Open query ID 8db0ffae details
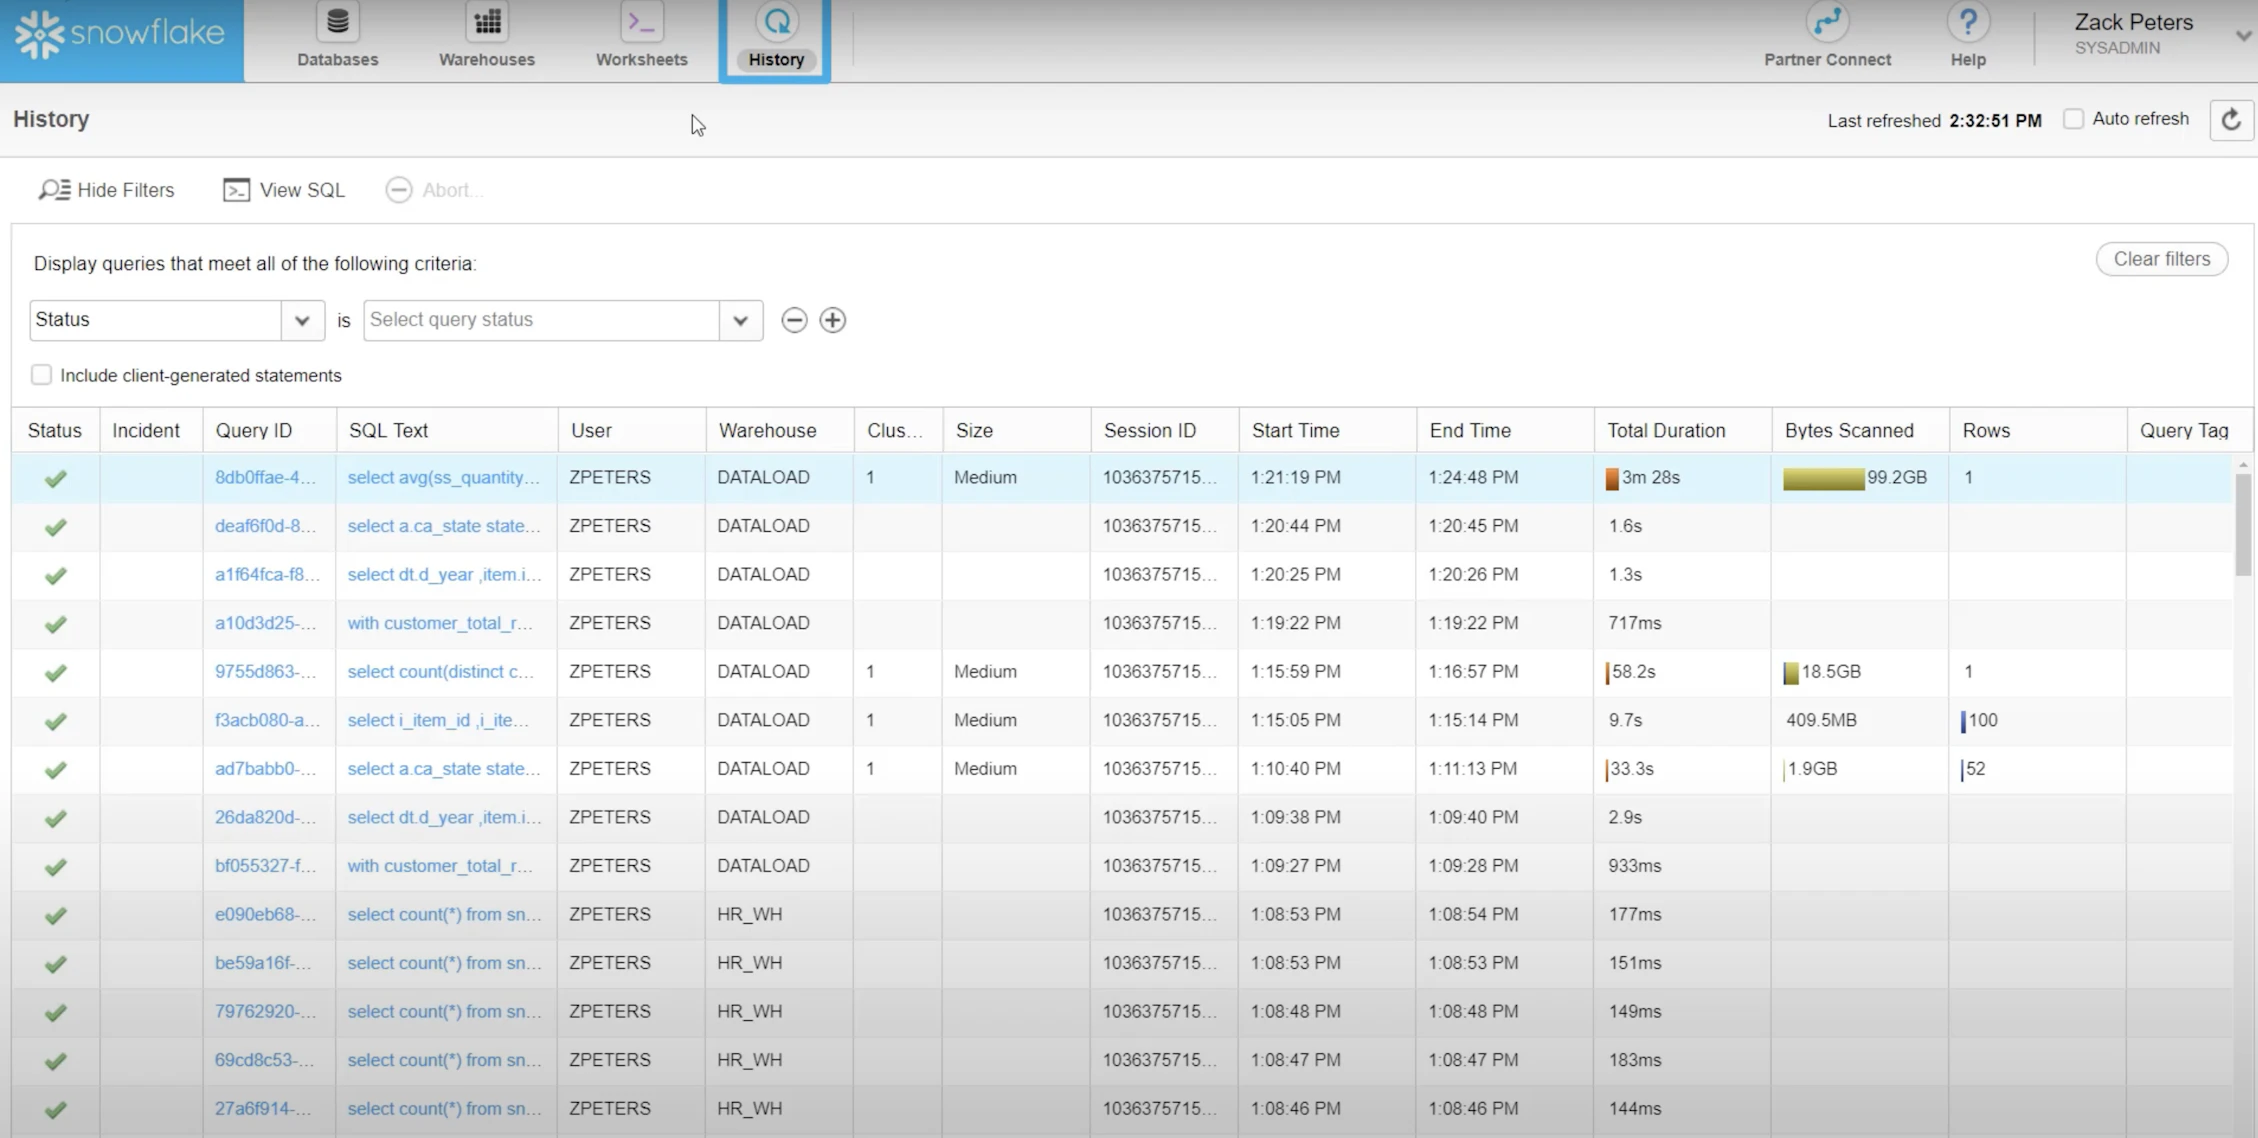The image size is (2258, 1138). coord(265,477)
